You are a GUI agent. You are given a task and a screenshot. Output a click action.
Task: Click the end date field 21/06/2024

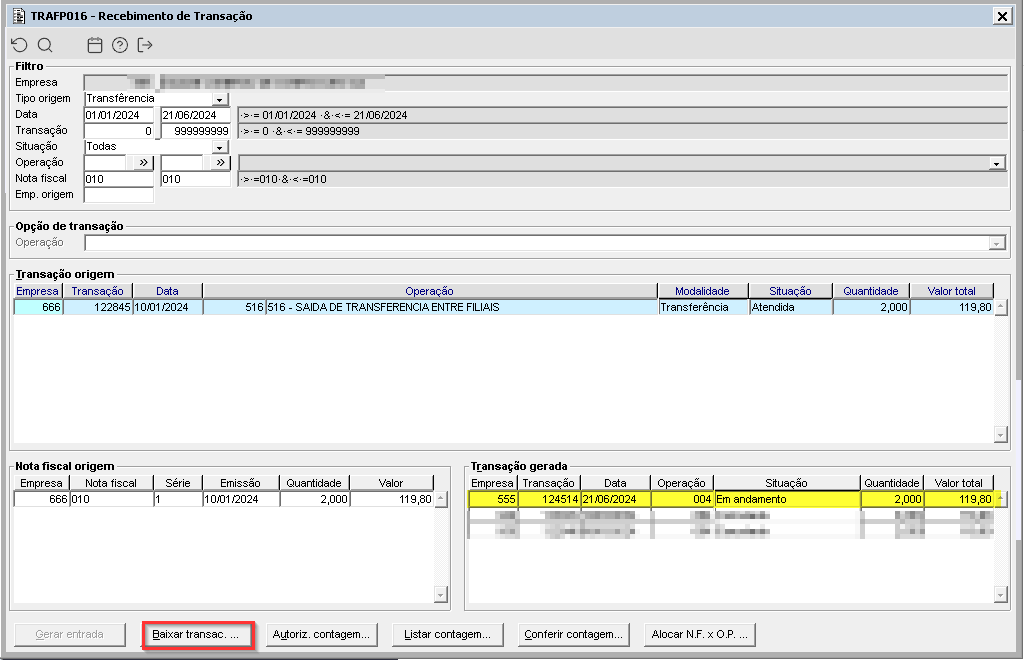tap(196, 115)
